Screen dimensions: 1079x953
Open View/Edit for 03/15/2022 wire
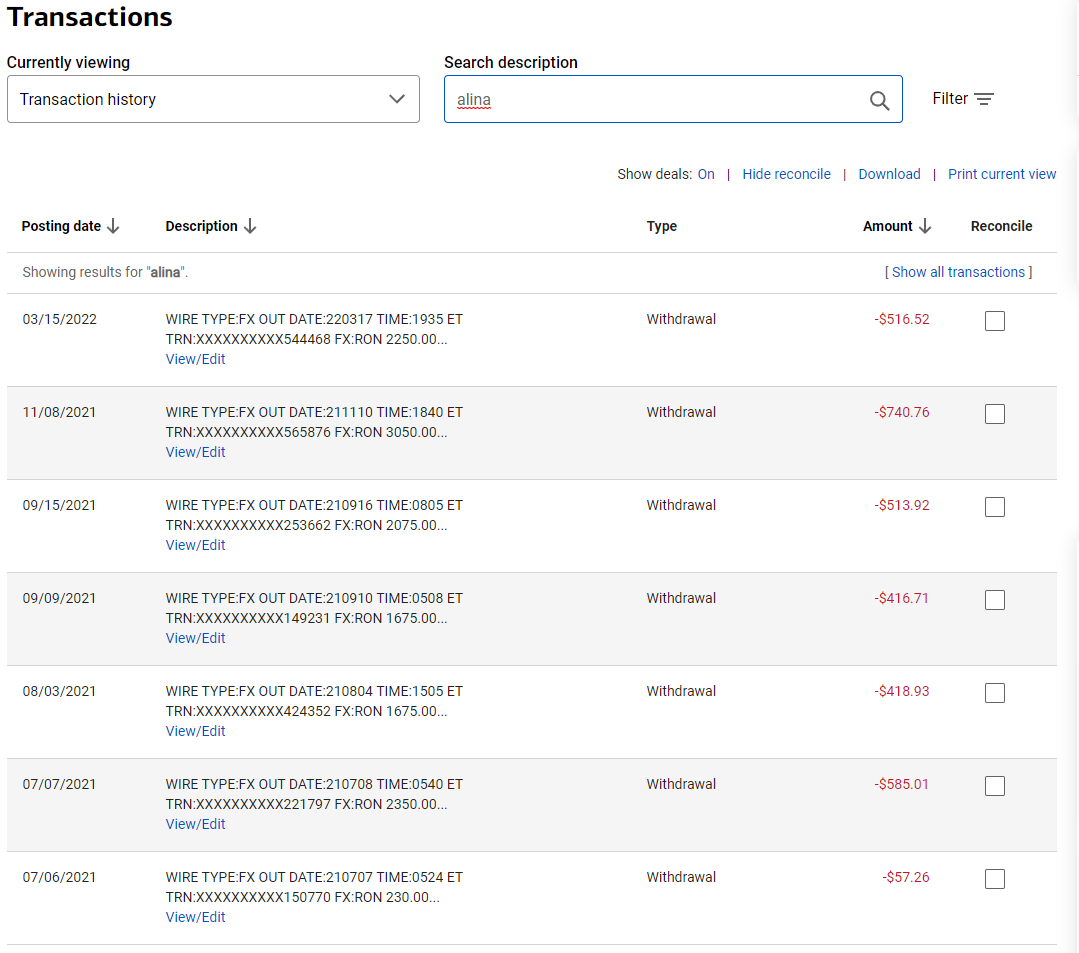pyautogui.click(x=196, y=359)
